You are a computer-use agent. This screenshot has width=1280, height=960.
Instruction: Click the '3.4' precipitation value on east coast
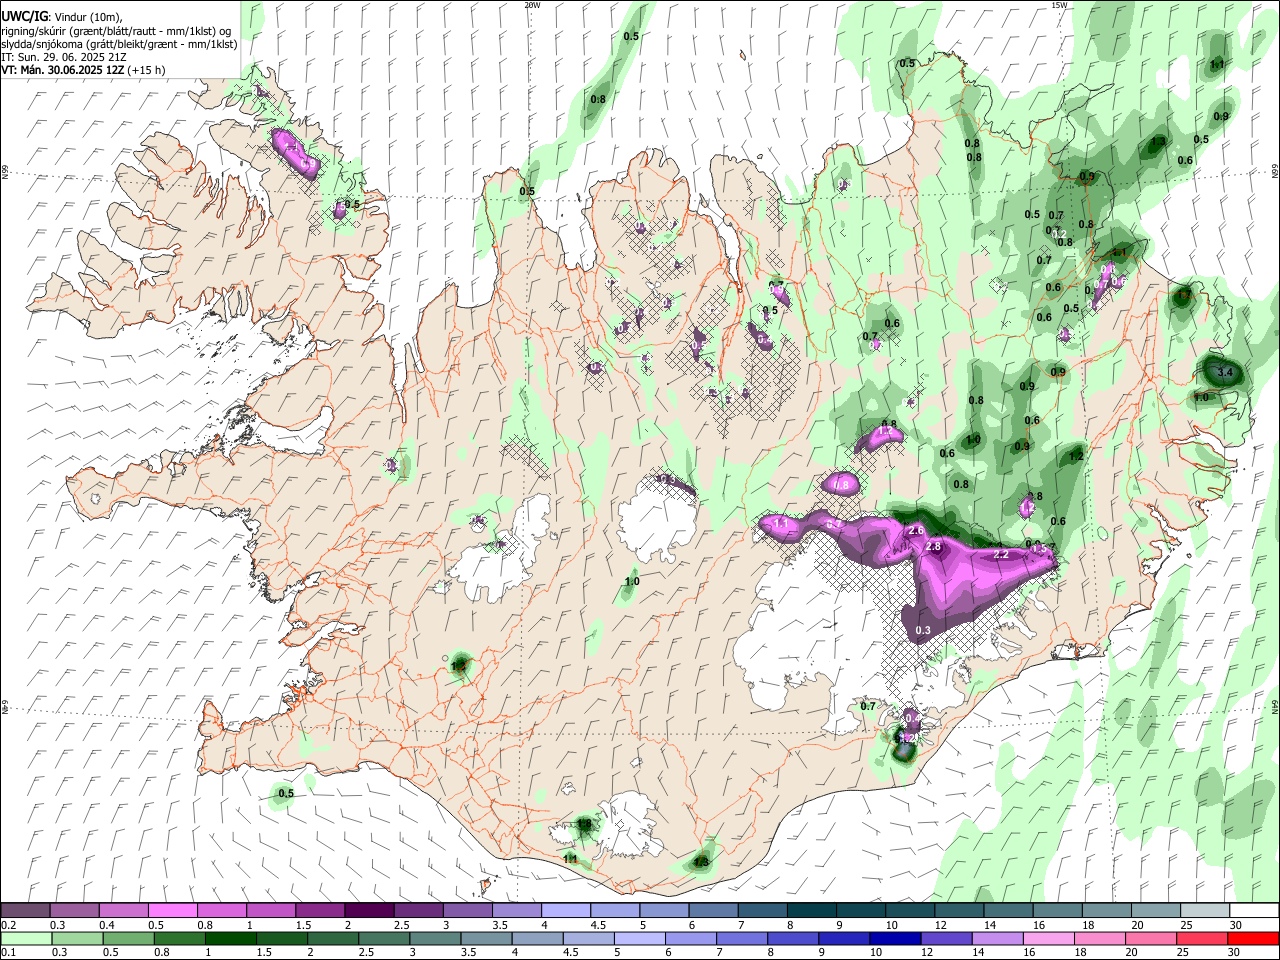1226,373
